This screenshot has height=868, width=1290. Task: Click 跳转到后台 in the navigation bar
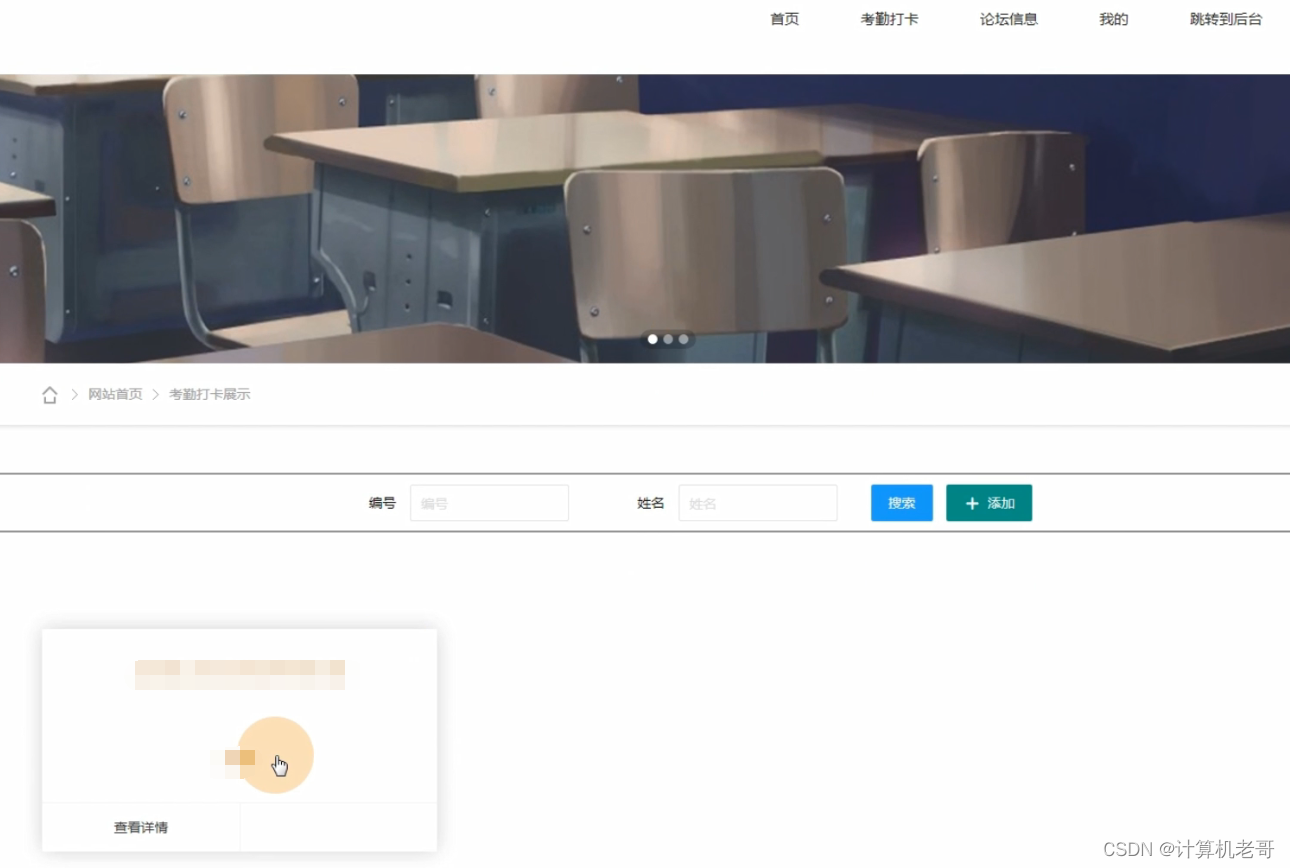[x=1226, y=18]
